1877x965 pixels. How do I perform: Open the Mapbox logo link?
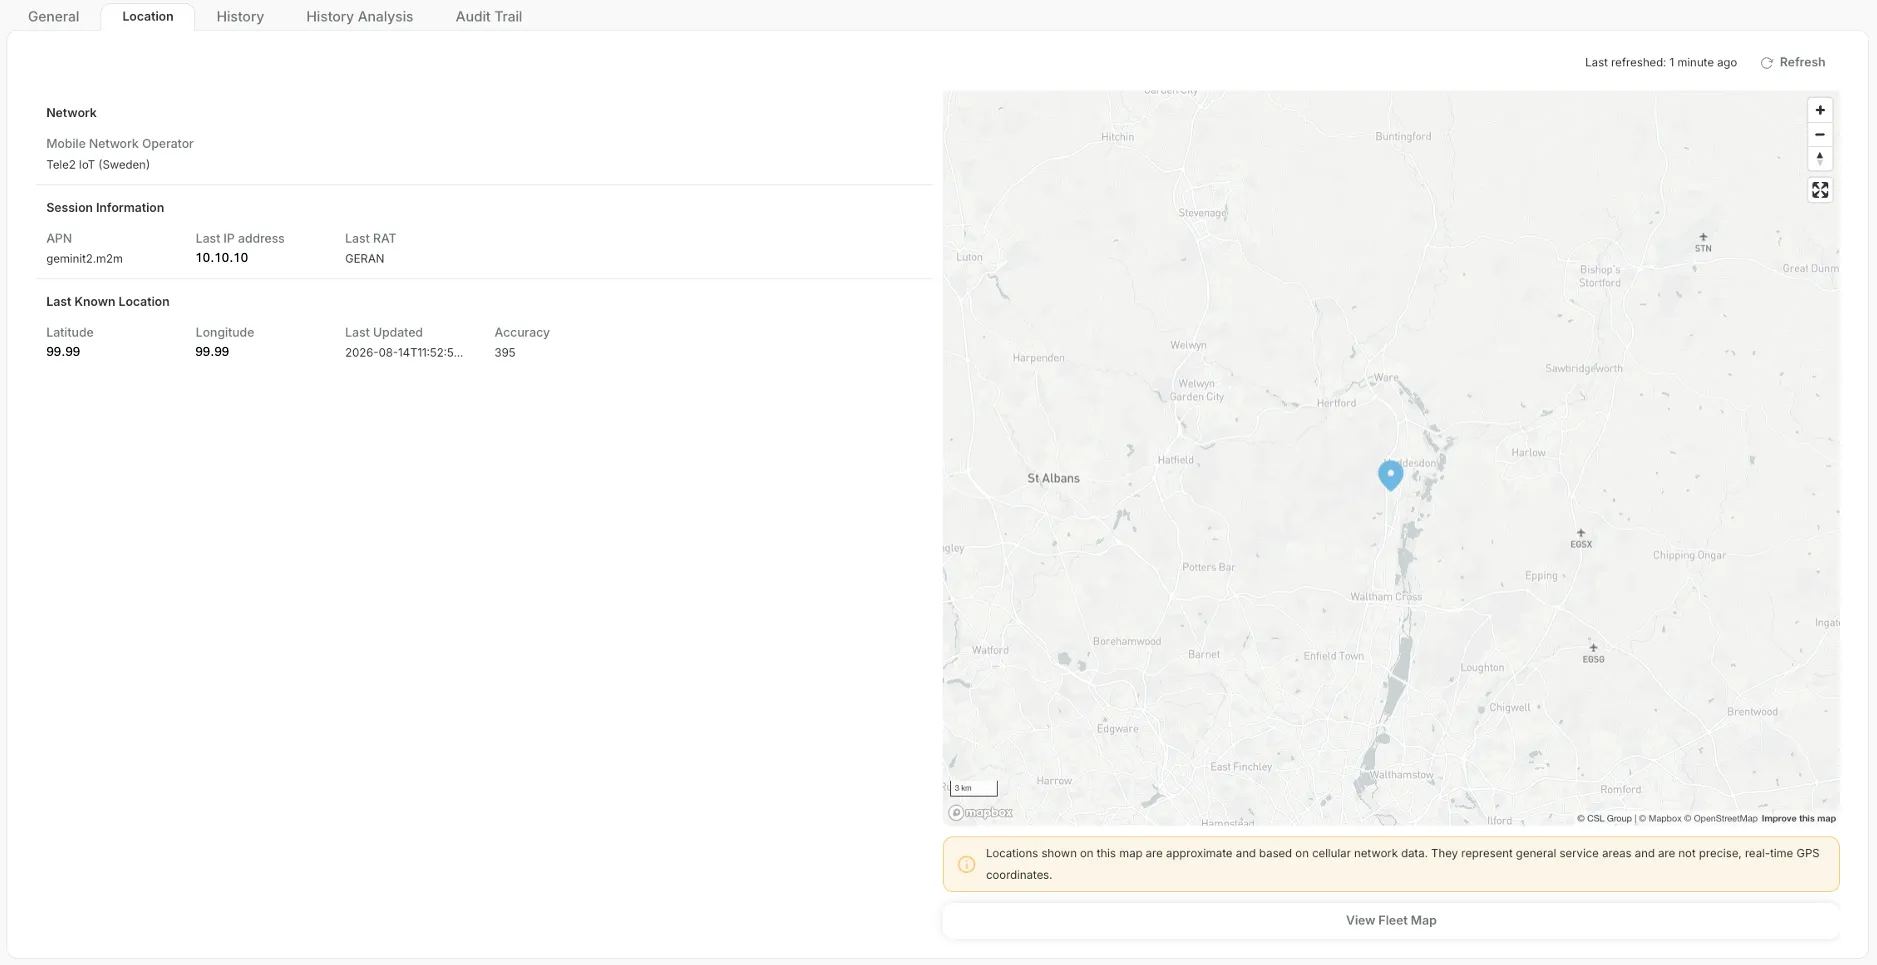[x=981, y=813]
